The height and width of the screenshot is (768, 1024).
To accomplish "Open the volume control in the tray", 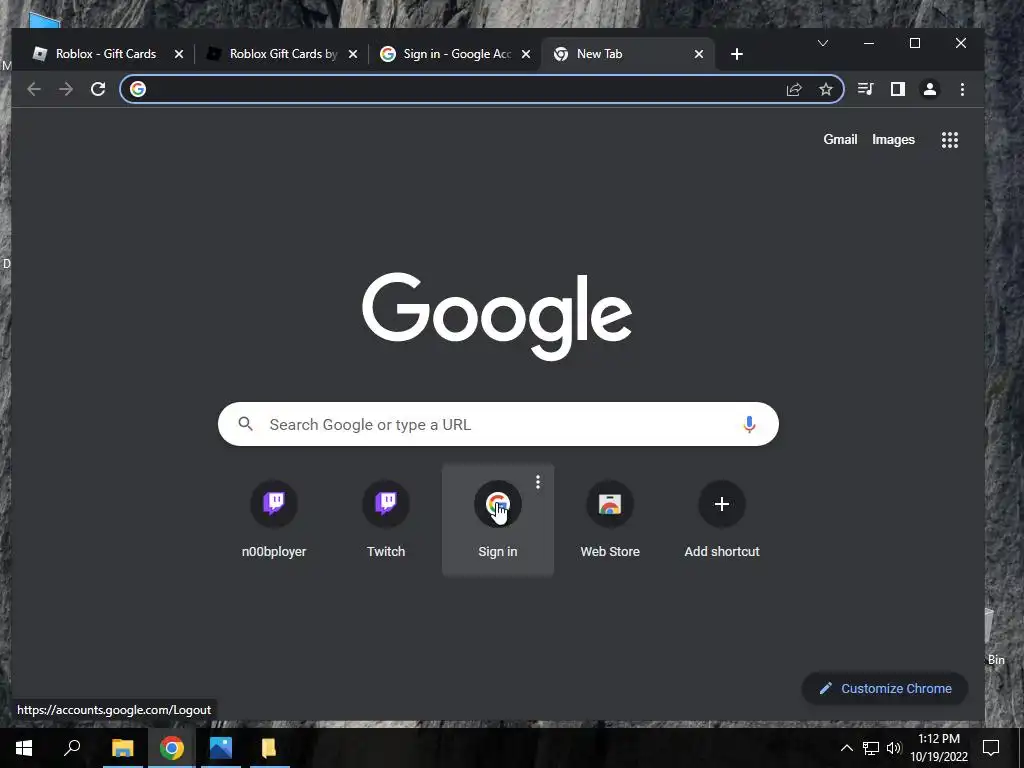I will 893,748.
